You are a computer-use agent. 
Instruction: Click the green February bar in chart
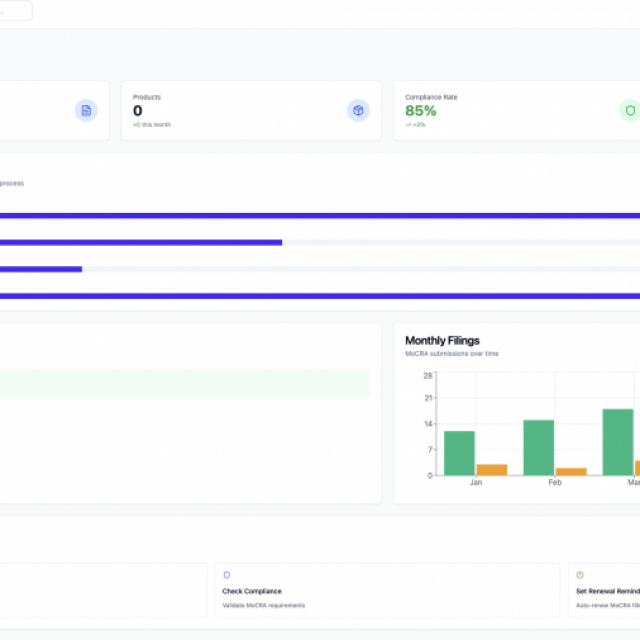539,447
